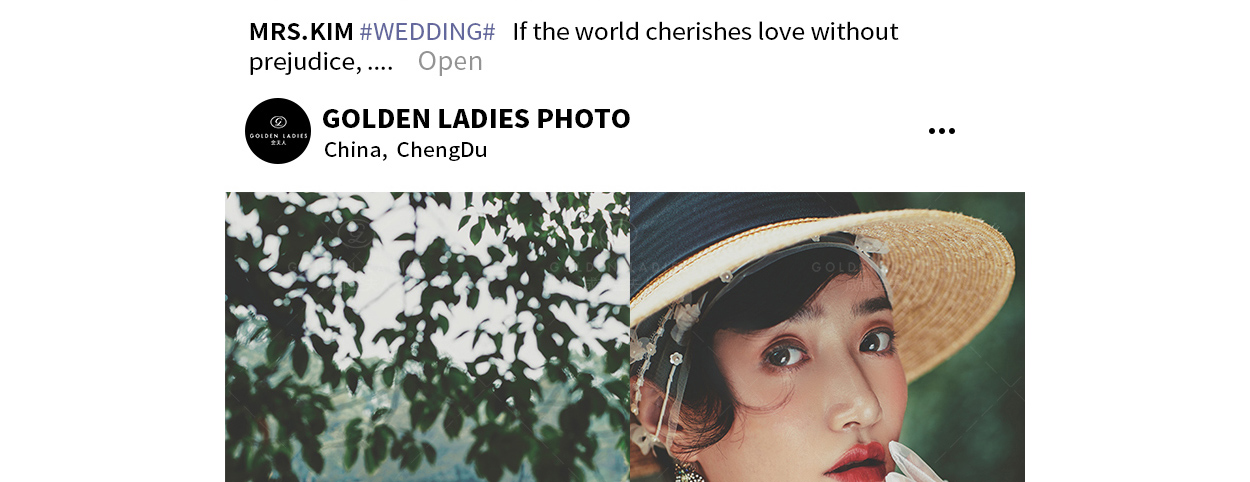
Task: Click the word "prejudice" in the caption
Action: pyautogui.click(x=304, y=62)
